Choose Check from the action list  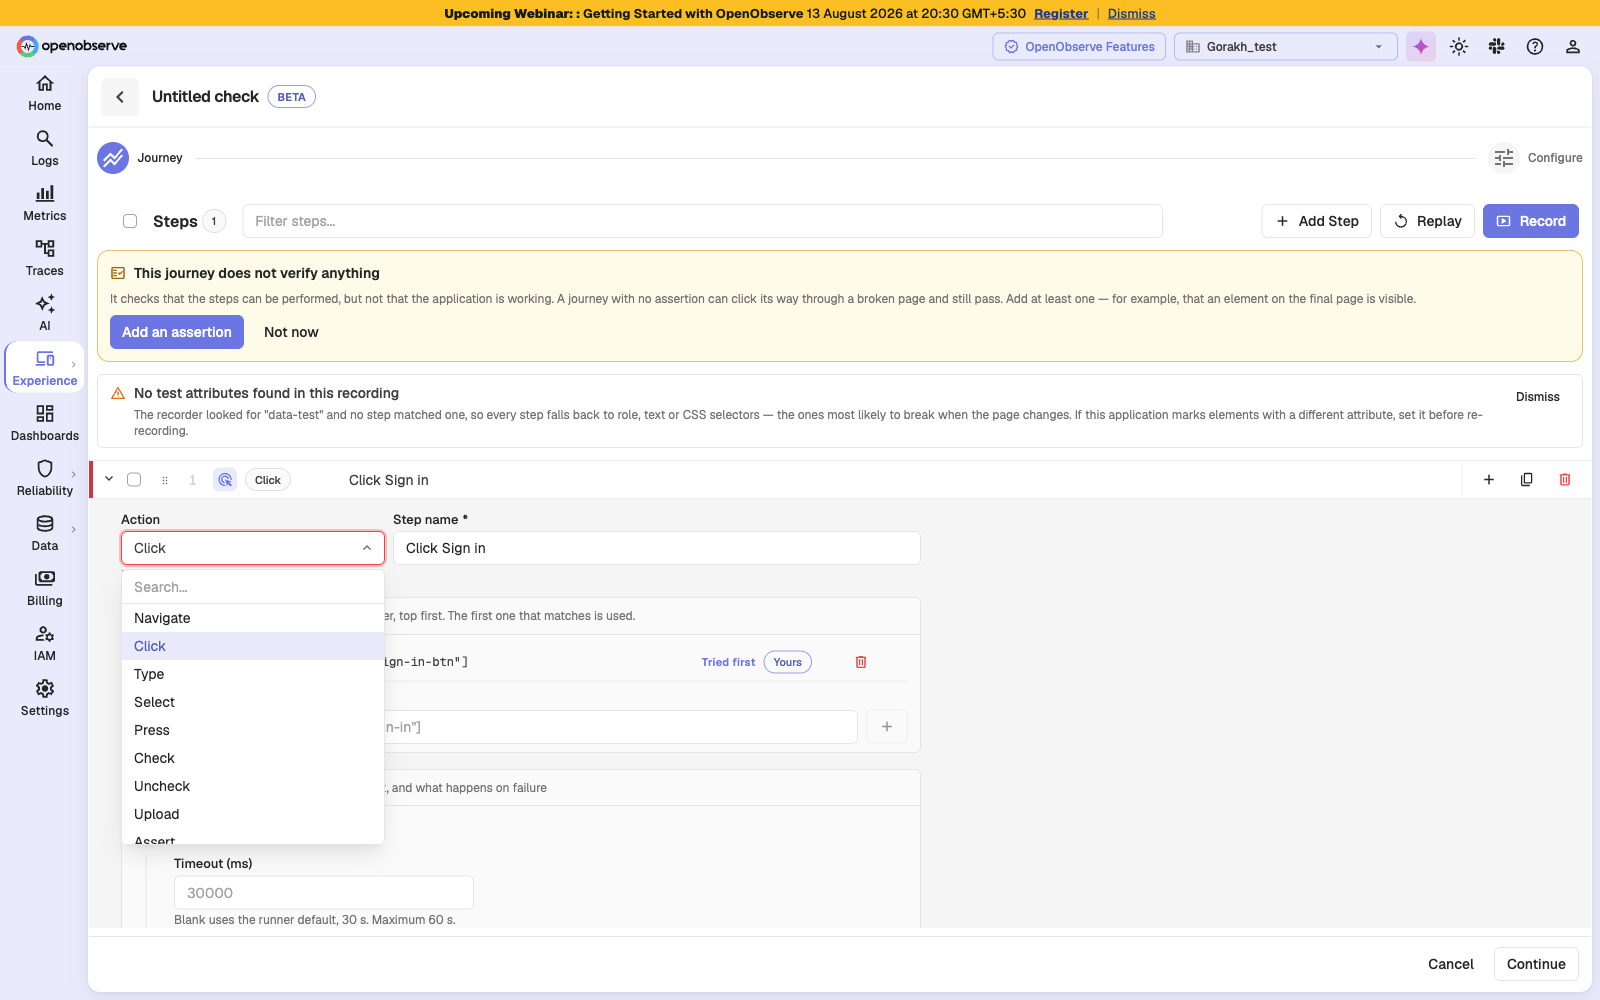pyautogui.click(x=253, y=758)
